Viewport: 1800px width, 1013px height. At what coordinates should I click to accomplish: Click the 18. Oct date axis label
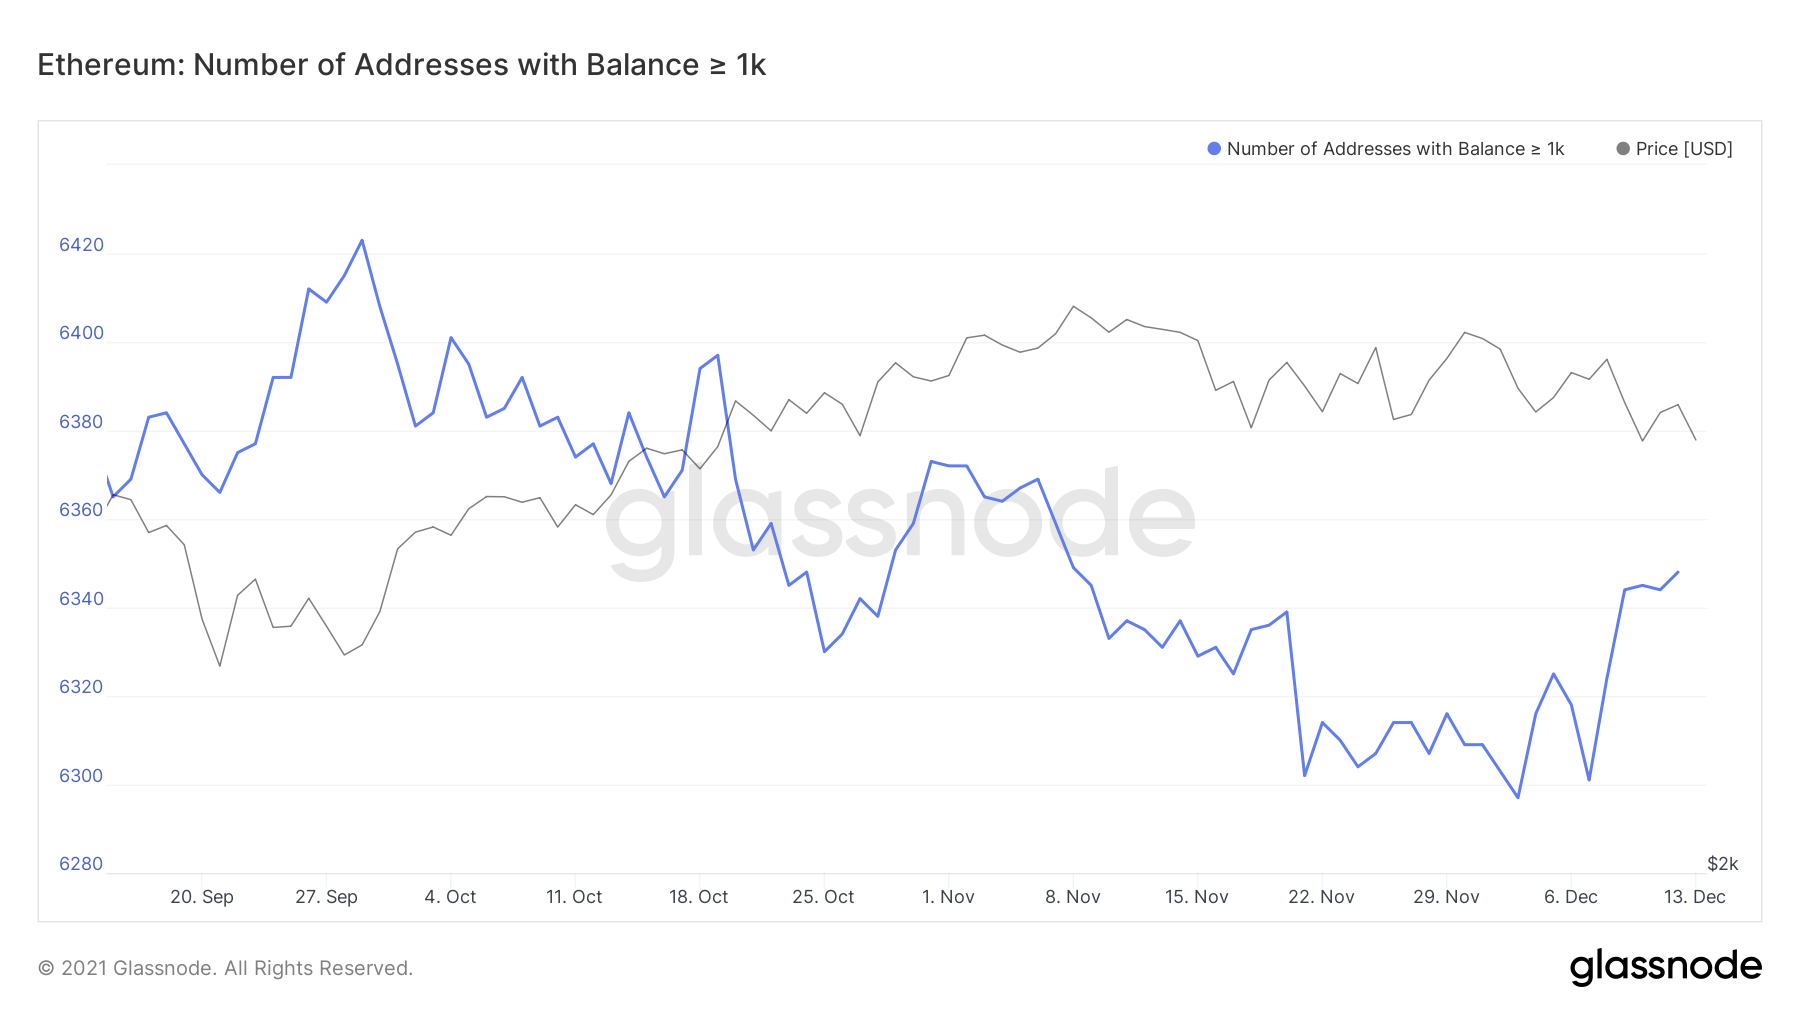[x=698, y=897]
